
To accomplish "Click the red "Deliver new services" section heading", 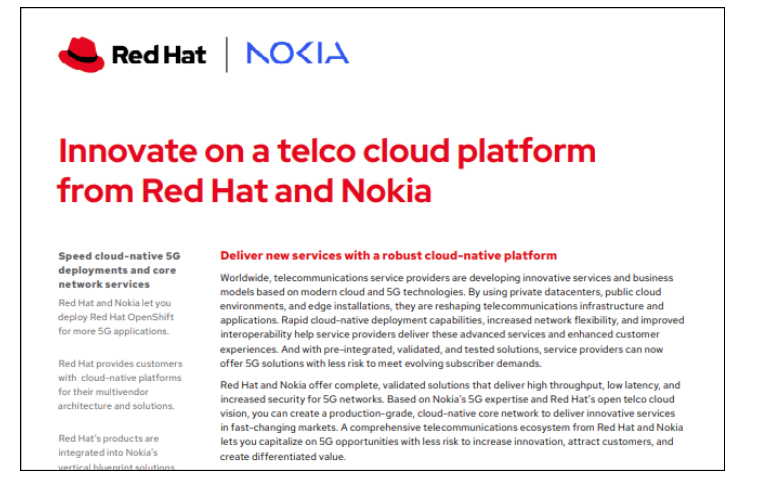I will coord(388,256).
